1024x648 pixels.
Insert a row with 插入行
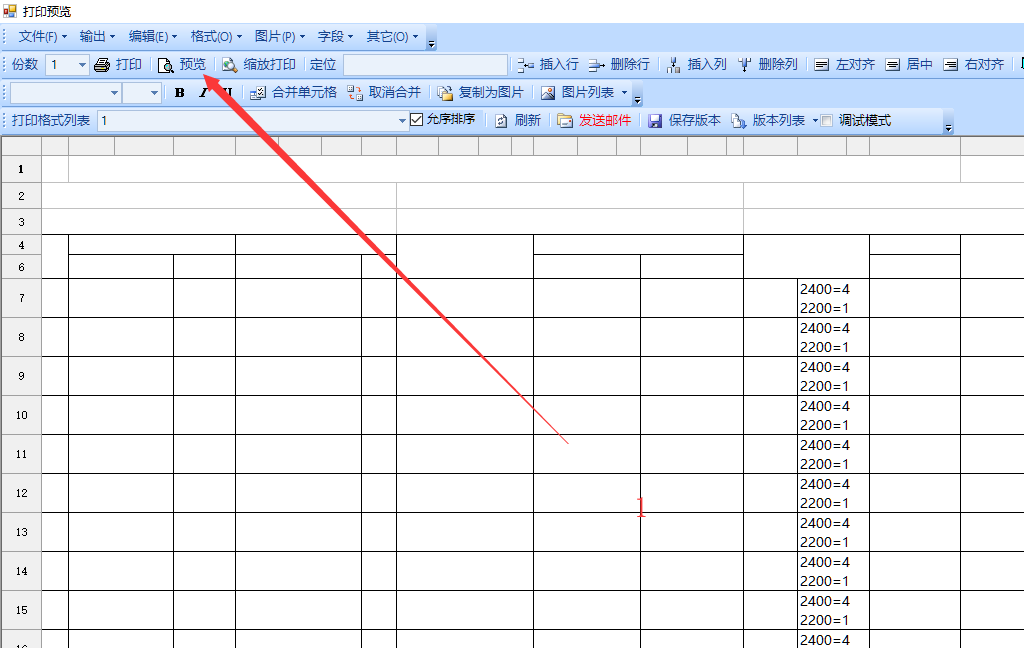tap(547, 65)
